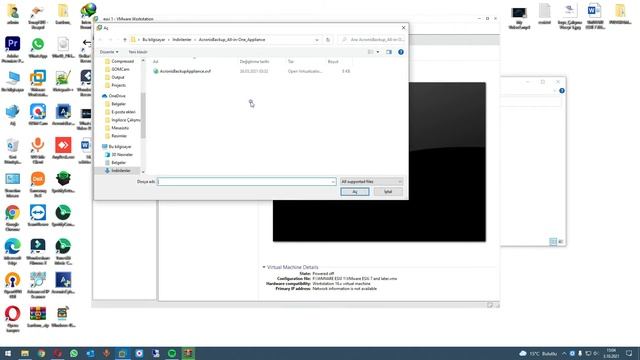Image resolution: width=640 pixels, height=360 pixels.
Task: Select the Resimler folder under OneDrive
Action: 119,136
